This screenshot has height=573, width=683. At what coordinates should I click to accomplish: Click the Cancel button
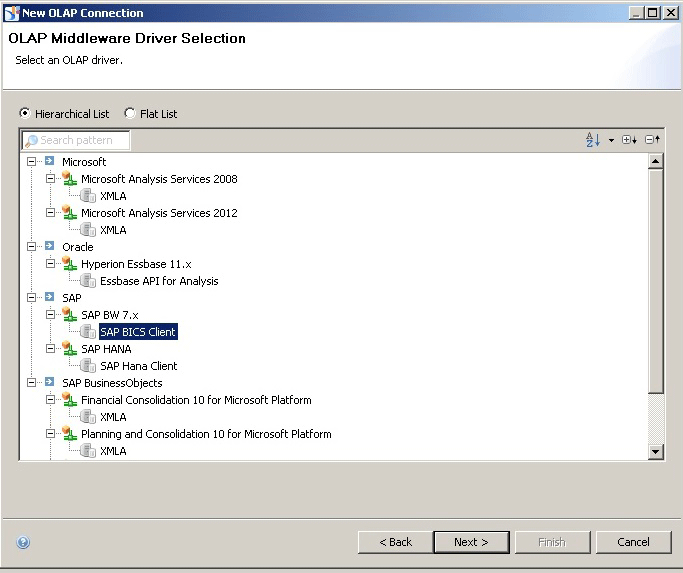(x=633, y=542)
